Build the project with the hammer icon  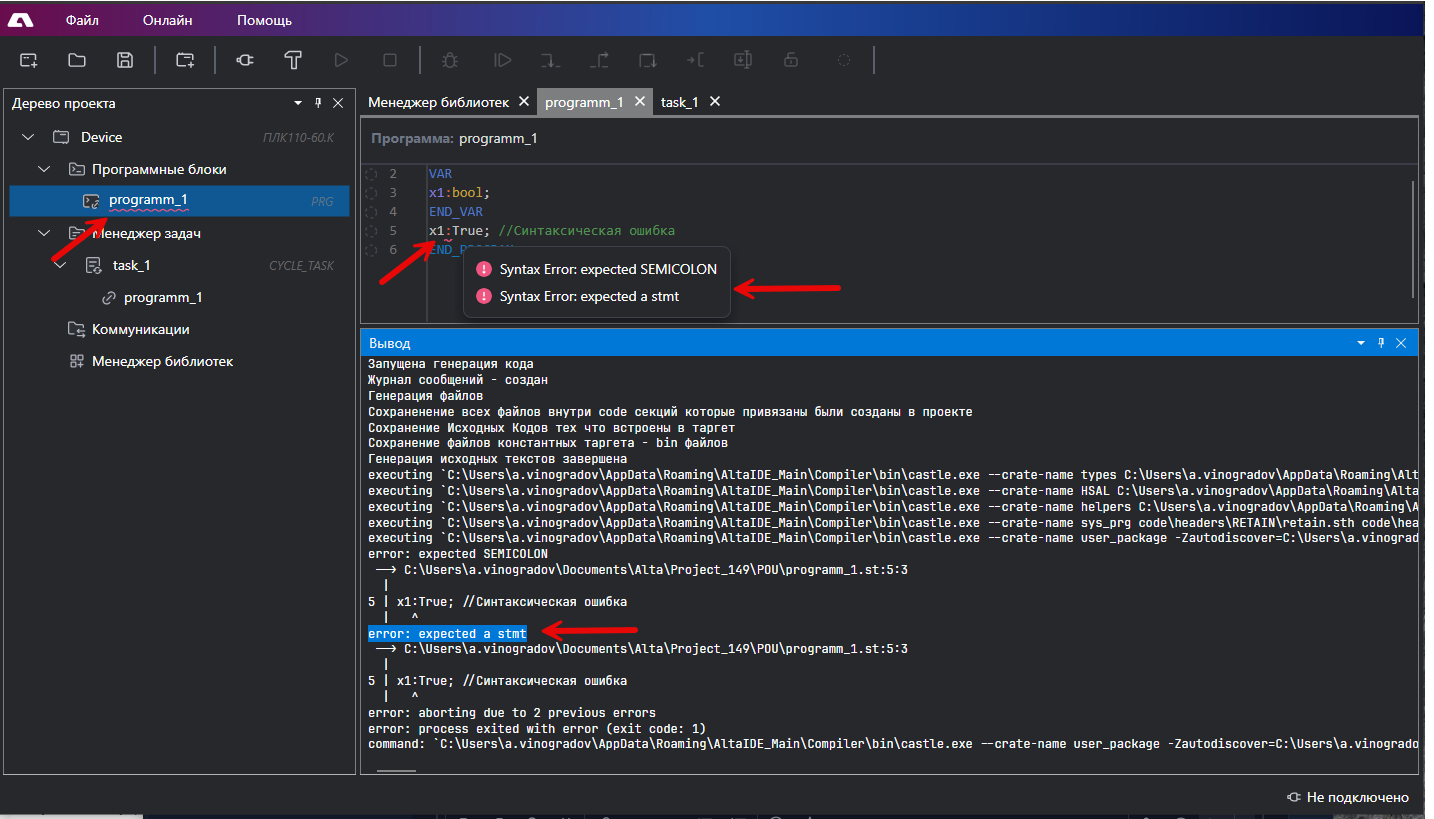pos(293,60)
